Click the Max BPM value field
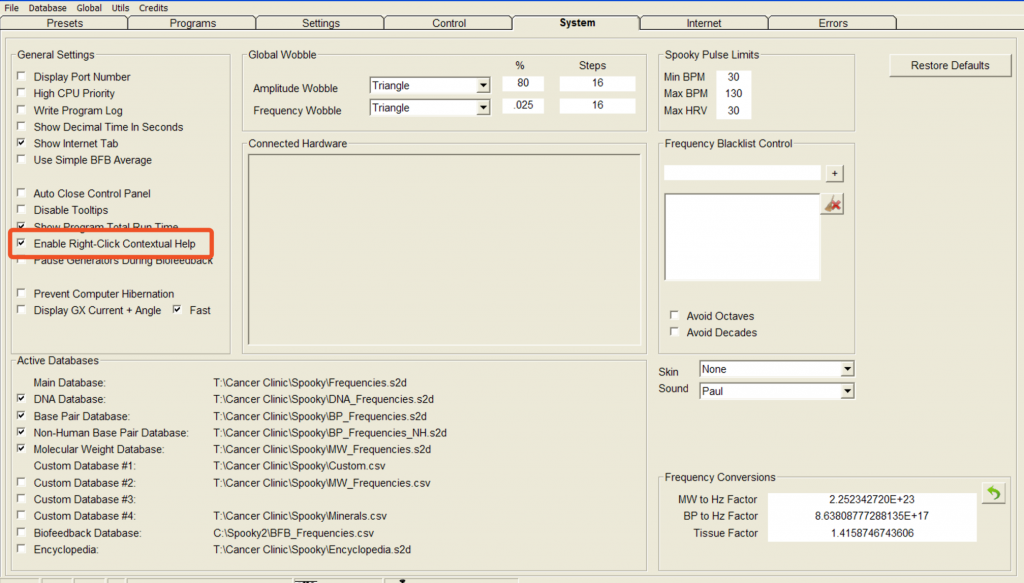The height and width of the screenshot is (583, 1024). pos(733,94)
